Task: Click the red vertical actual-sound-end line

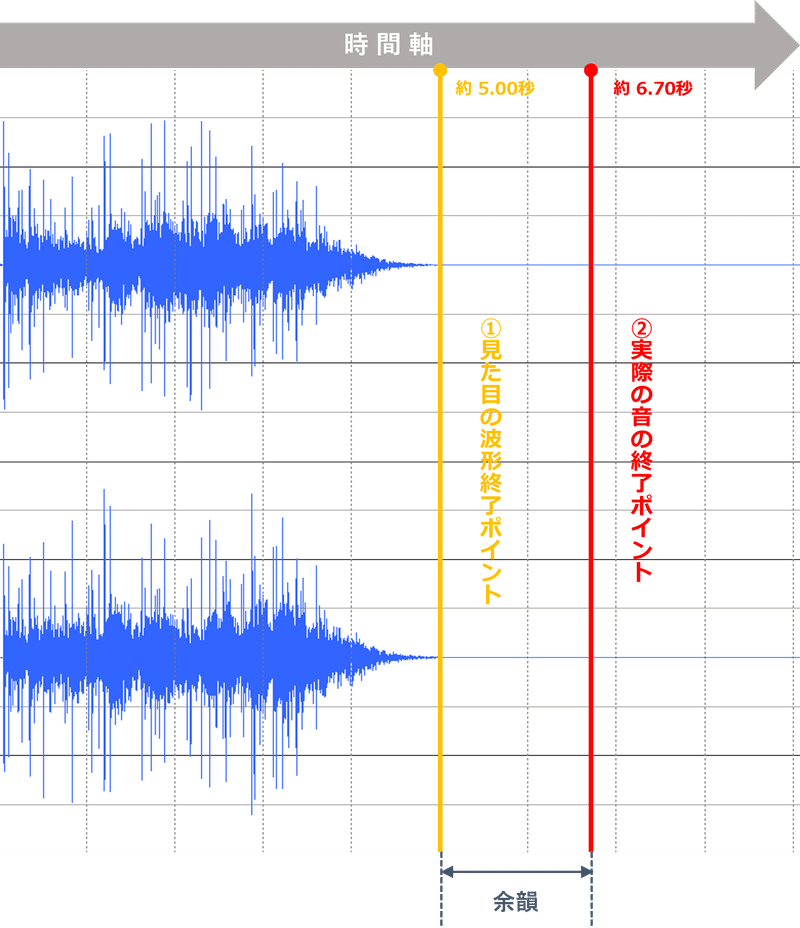Action: [x=591, y=462]
